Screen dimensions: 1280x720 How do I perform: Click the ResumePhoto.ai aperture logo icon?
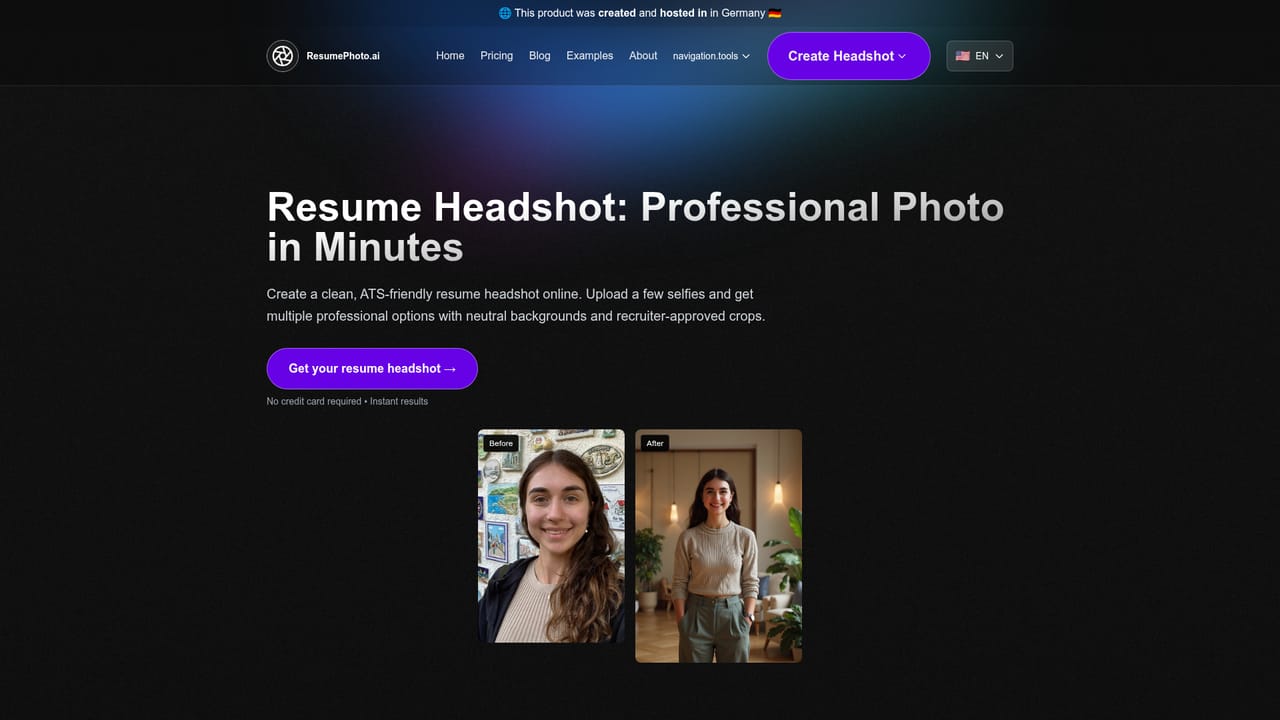coord(283,56)
